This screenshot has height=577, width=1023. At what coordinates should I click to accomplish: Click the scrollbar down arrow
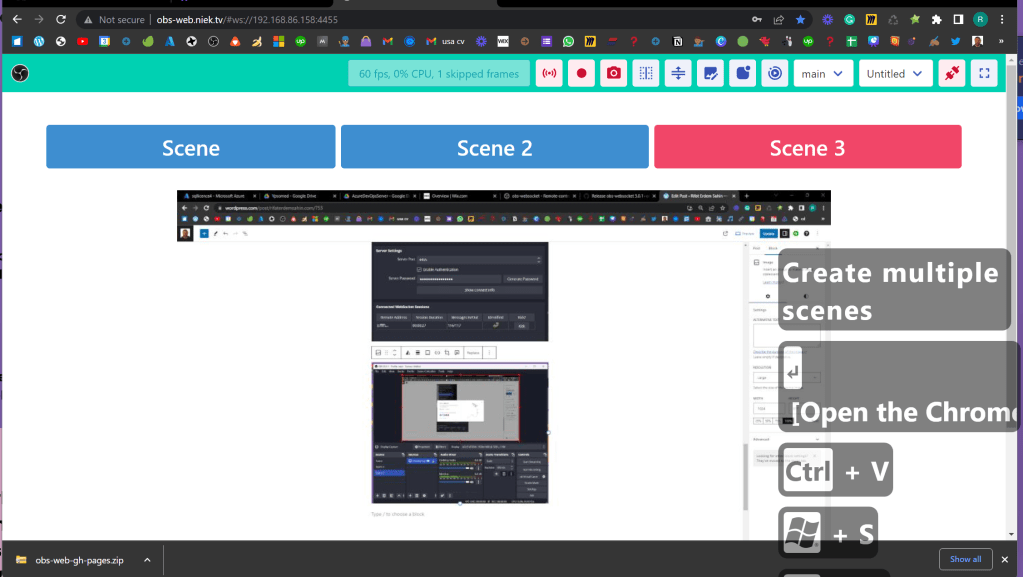click(x=1012, y=535)
